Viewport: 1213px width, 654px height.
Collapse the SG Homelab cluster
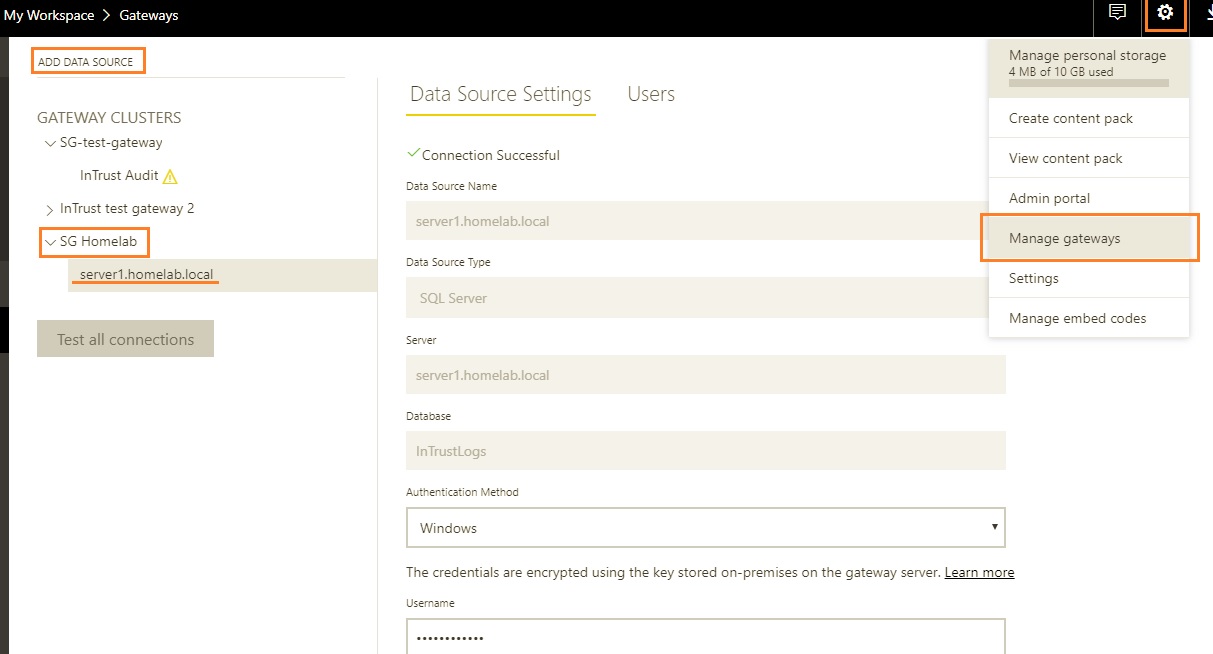coord(50,242)
